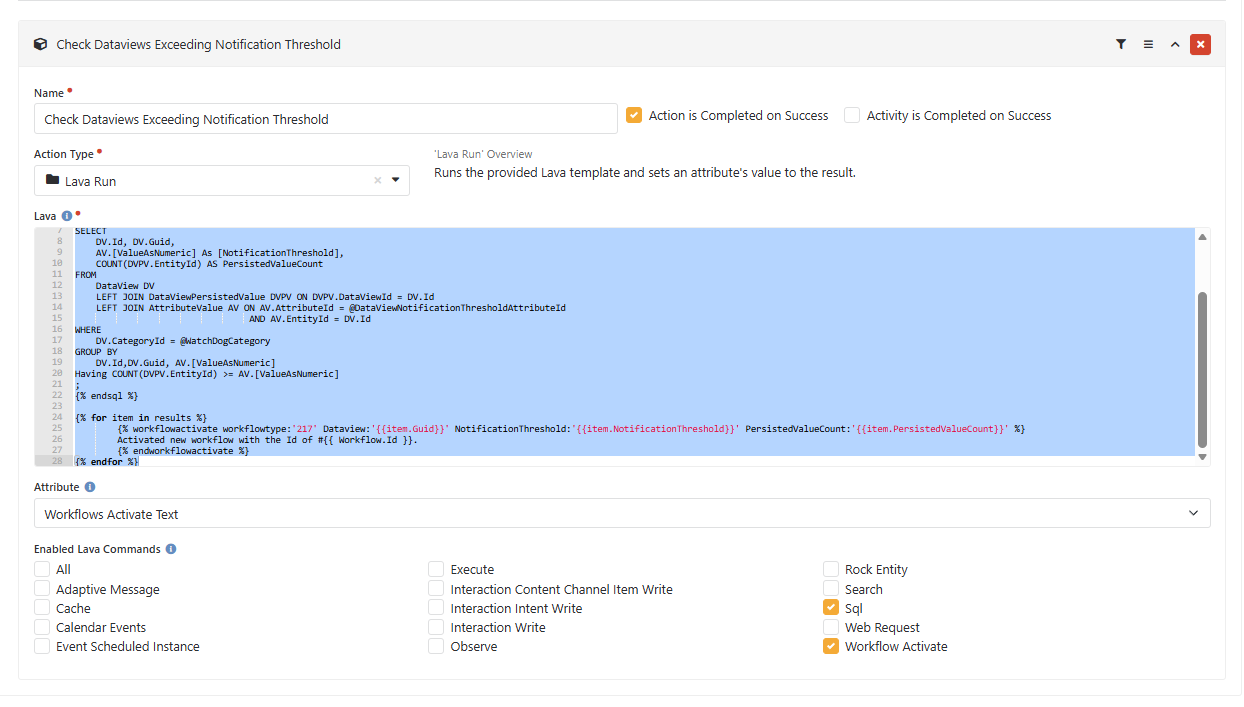Collapse the action panel with the chevron-up icon
Viewport: 1244px width, 707px height.
(x=1175, y=44)
